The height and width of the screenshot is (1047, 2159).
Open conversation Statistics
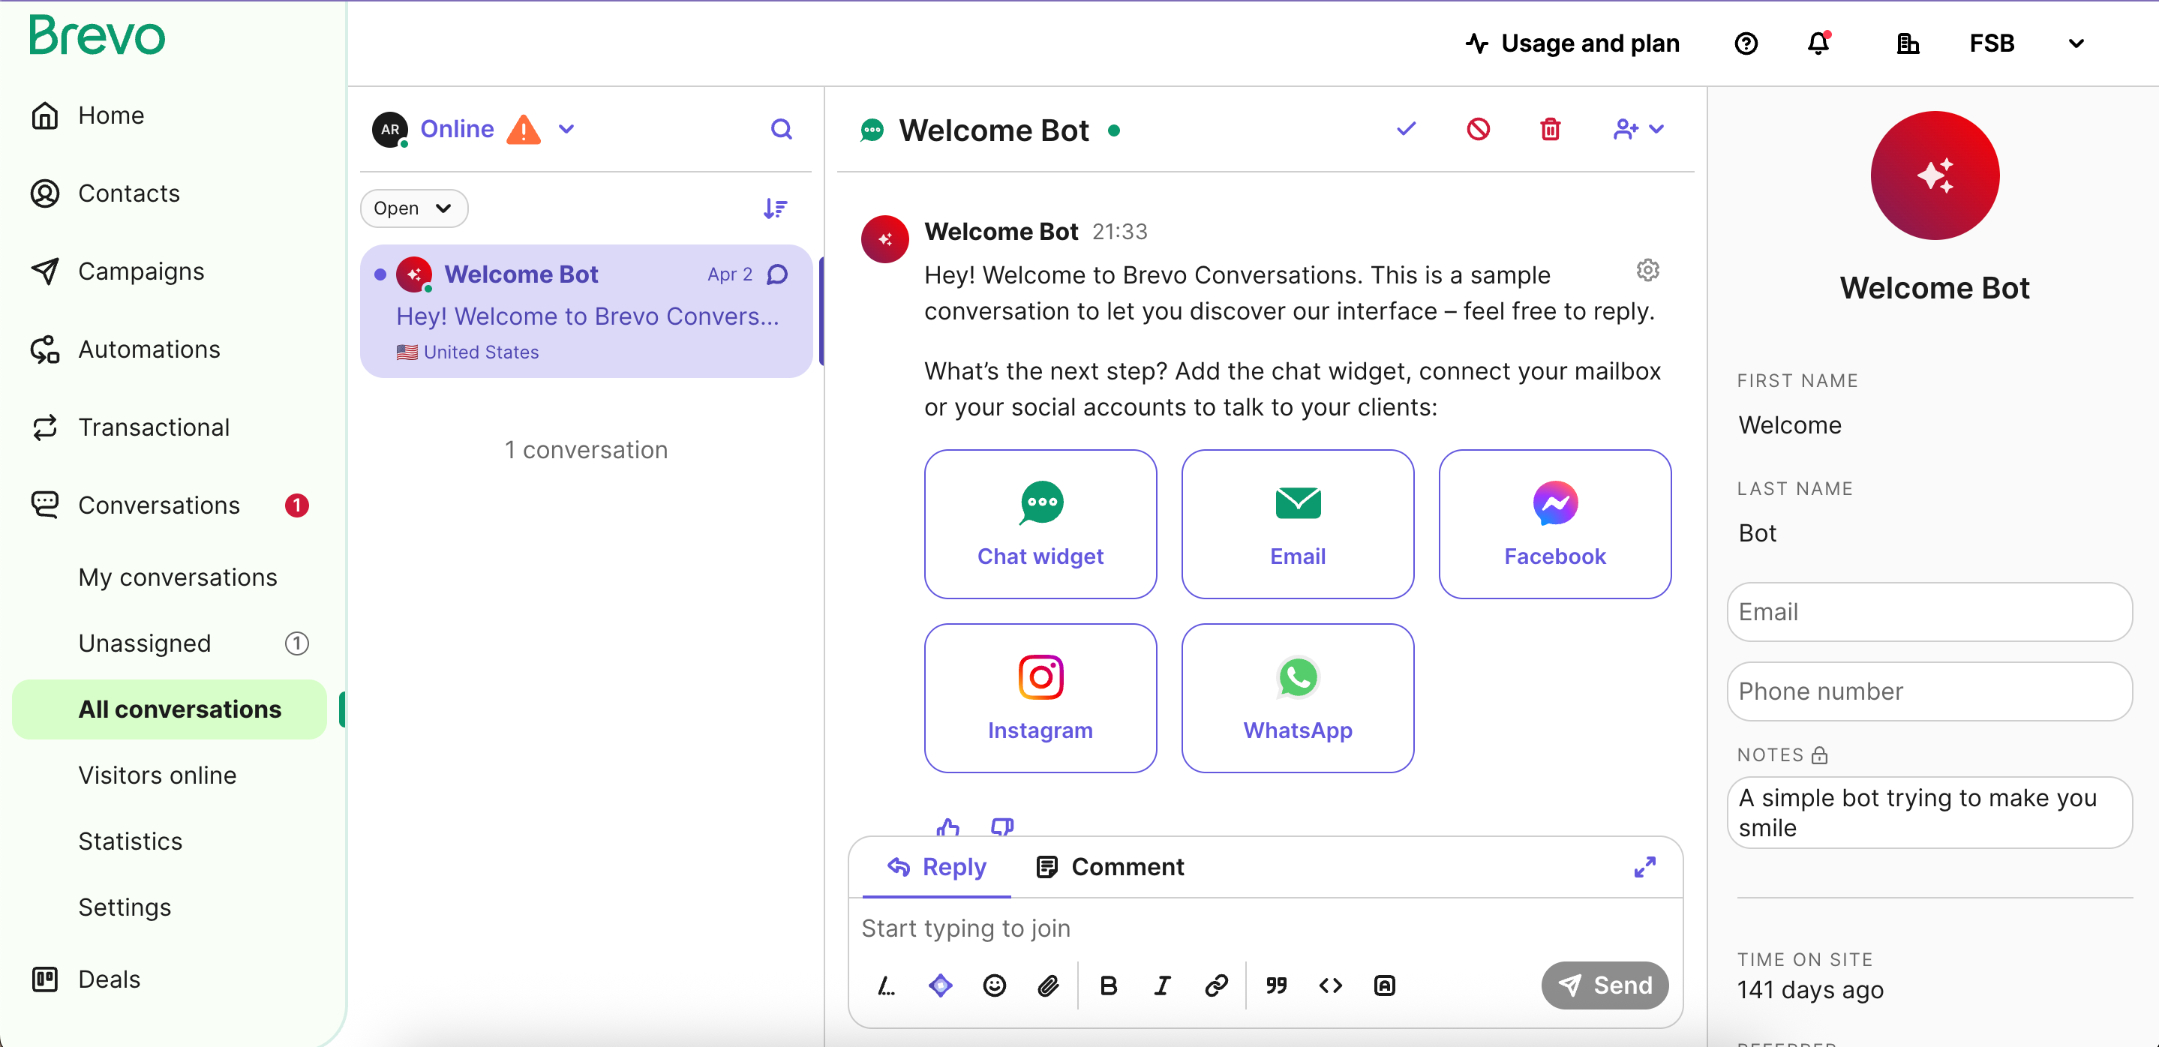coord(131,842)
